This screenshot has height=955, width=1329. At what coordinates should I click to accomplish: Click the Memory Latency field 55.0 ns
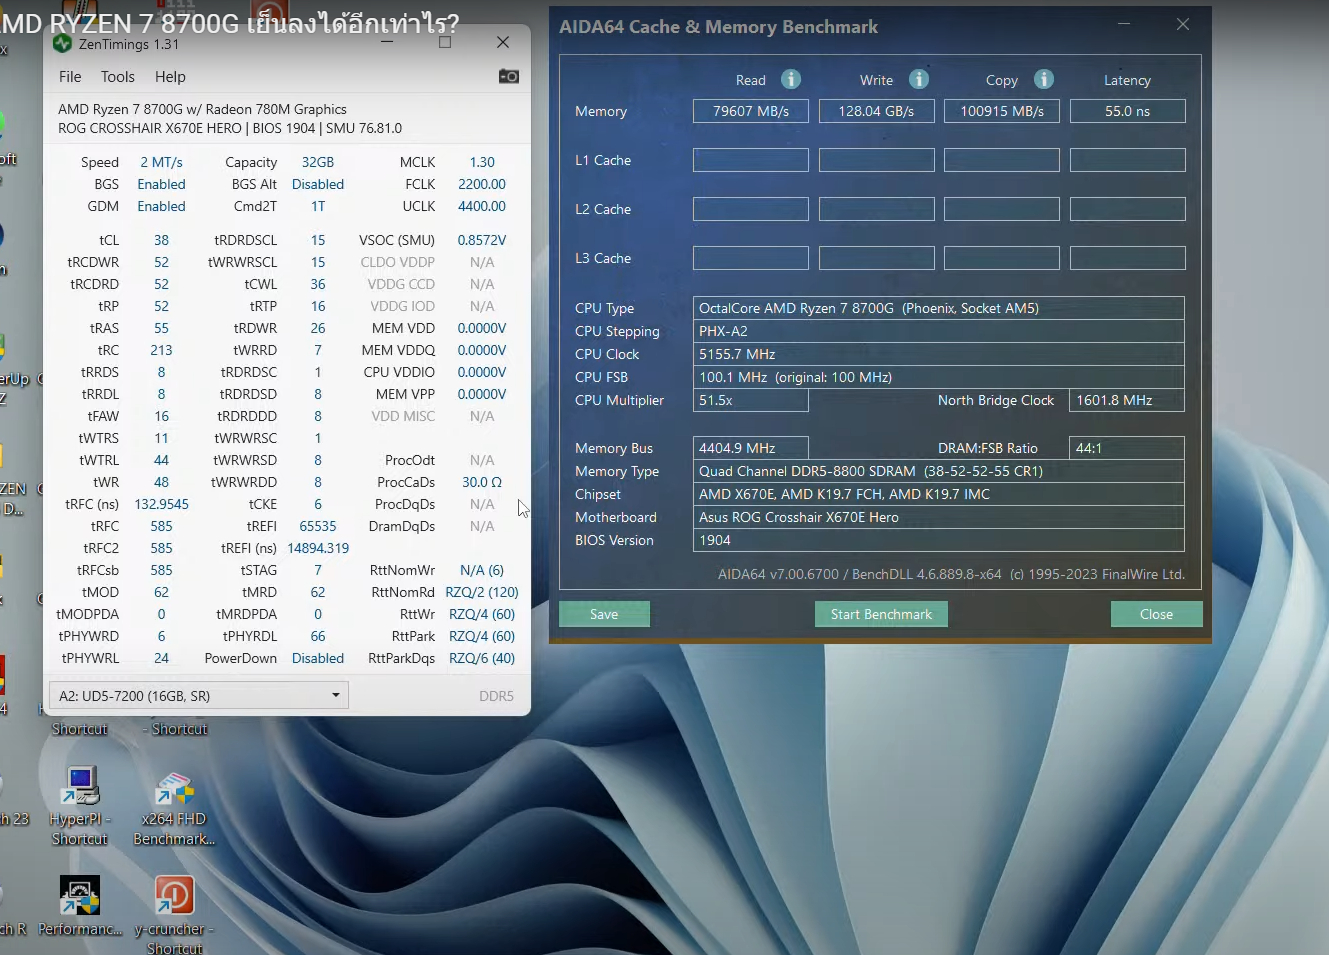[x=1128, y=111]
